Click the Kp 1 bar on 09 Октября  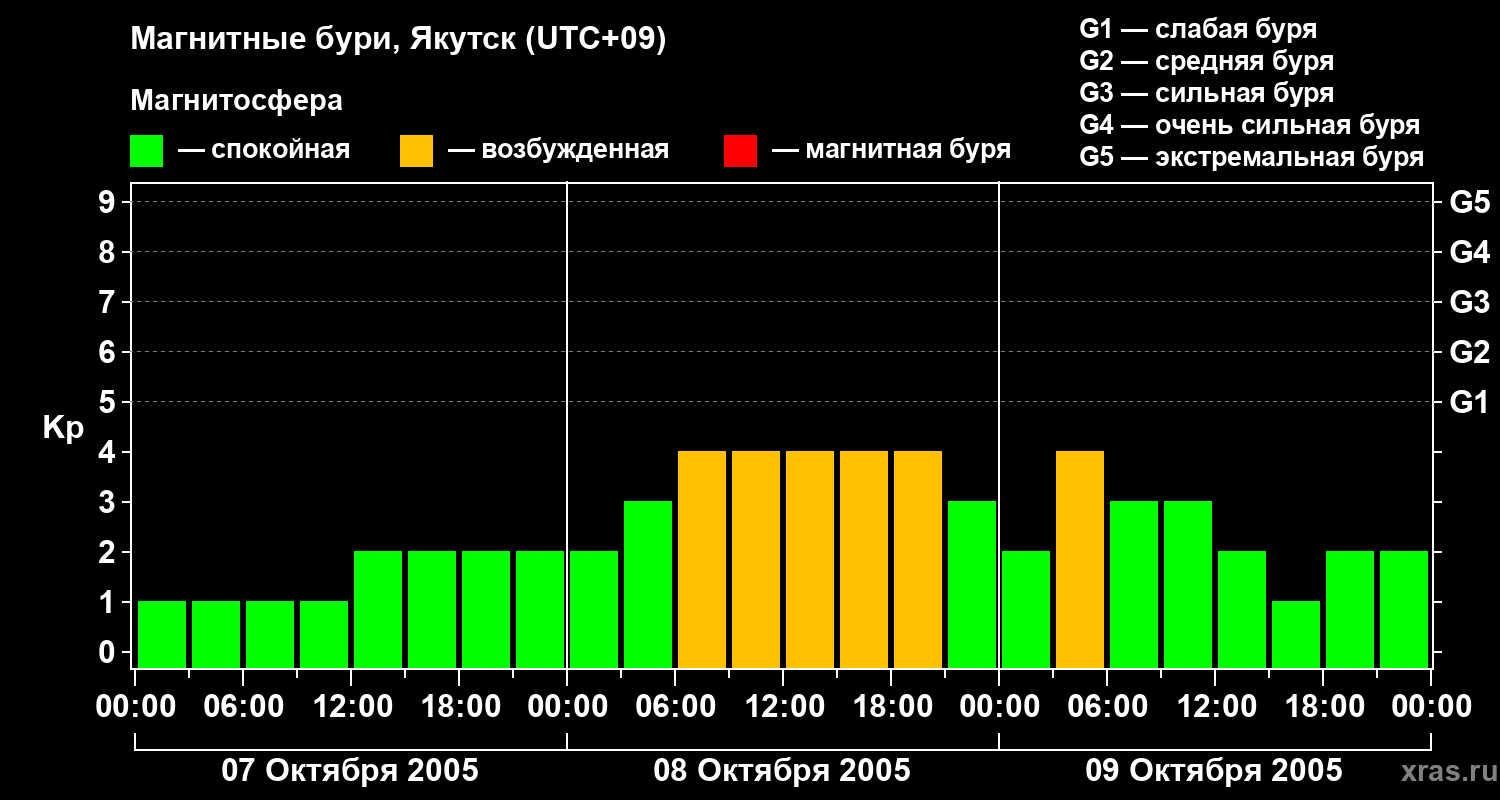pos(1296,634)
